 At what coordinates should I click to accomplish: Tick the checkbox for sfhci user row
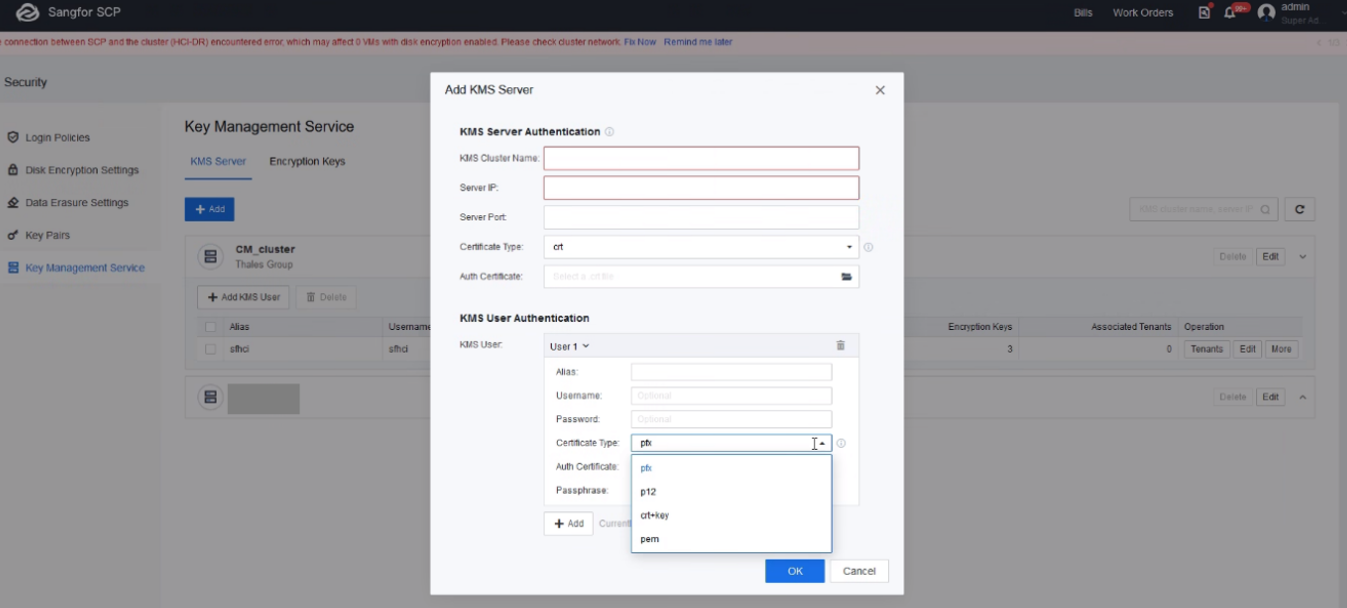click(x=210, y=350)
